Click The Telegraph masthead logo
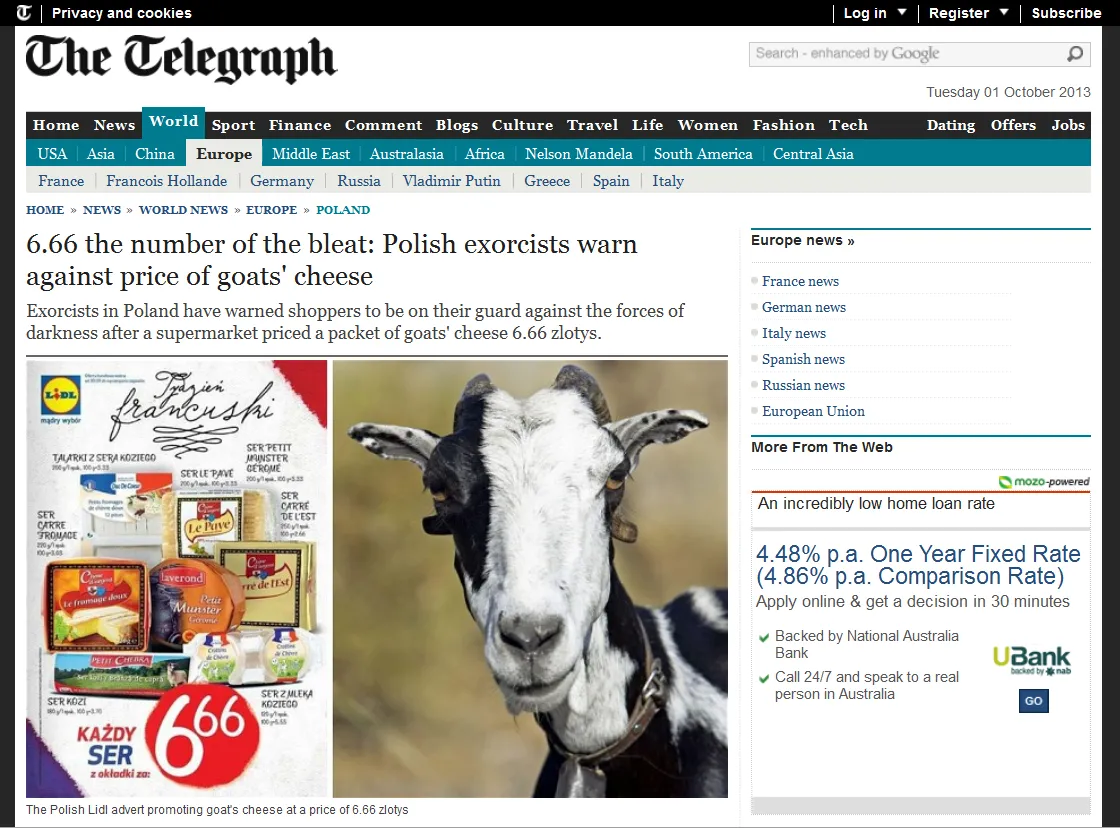This screenshot has width=1120, height=828. point(181,60)
